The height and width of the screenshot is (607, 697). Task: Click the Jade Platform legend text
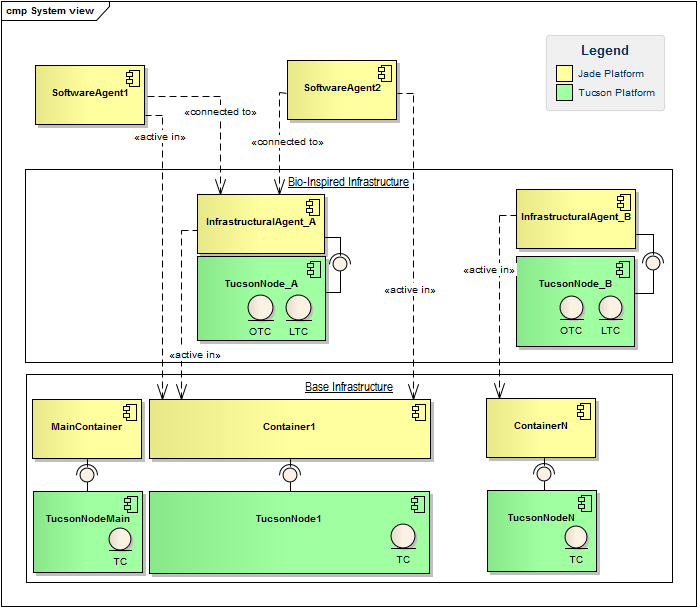(611, 74)
